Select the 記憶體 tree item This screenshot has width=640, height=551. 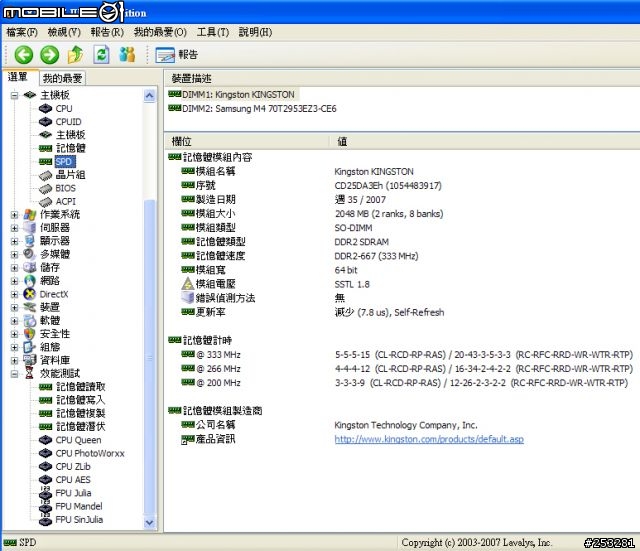point(71,148)
